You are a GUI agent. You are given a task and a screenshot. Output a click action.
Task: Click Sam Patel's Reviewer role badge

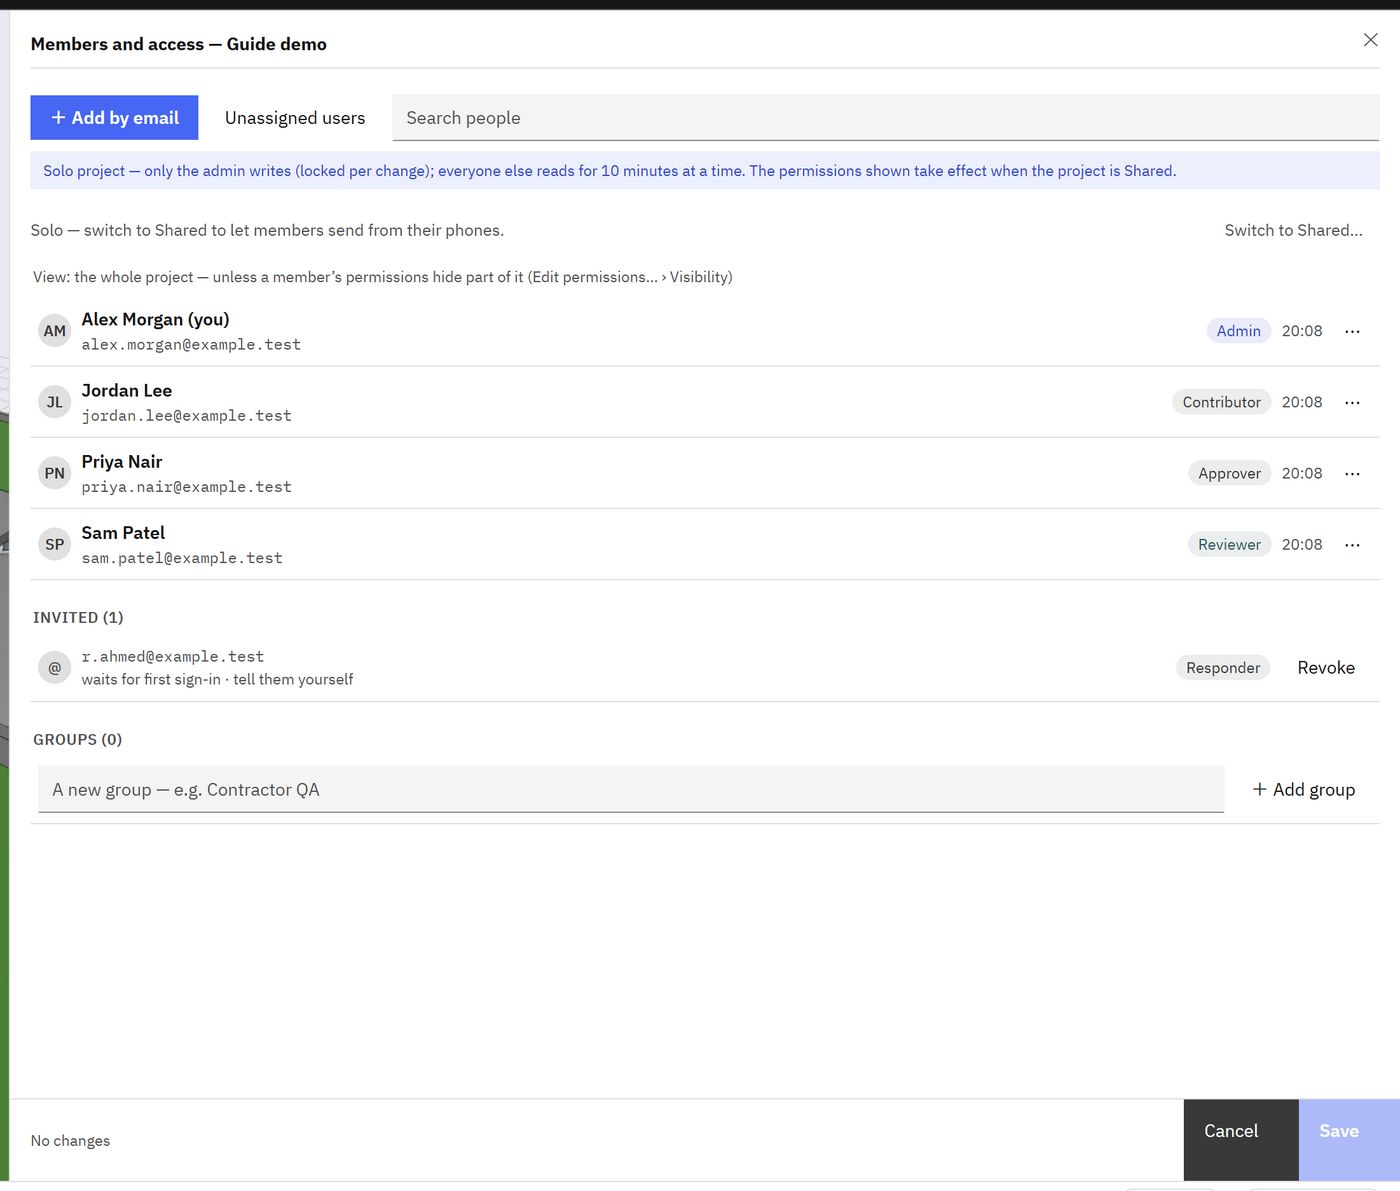1229,544
